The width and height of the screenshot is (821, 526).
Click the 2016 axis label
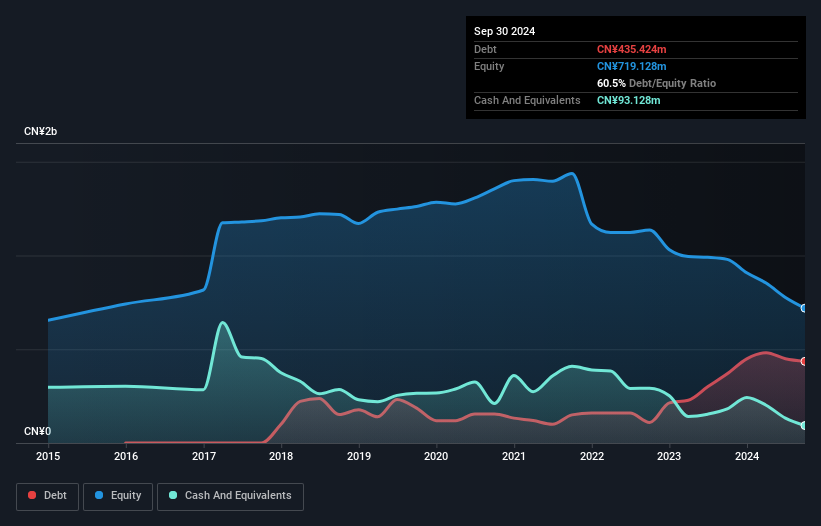(x=126, y=456)
